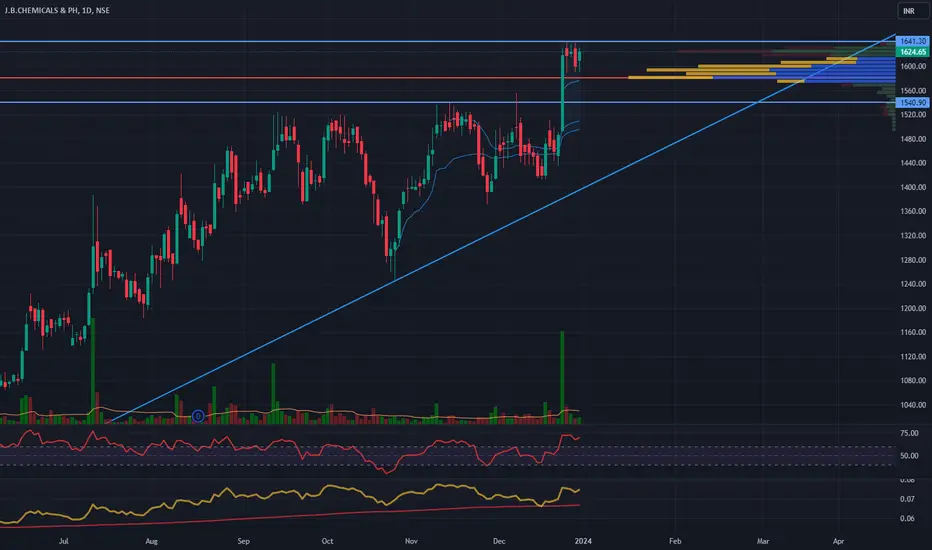
Task: Click the Dec time axis label
Action: coord(499,541)
